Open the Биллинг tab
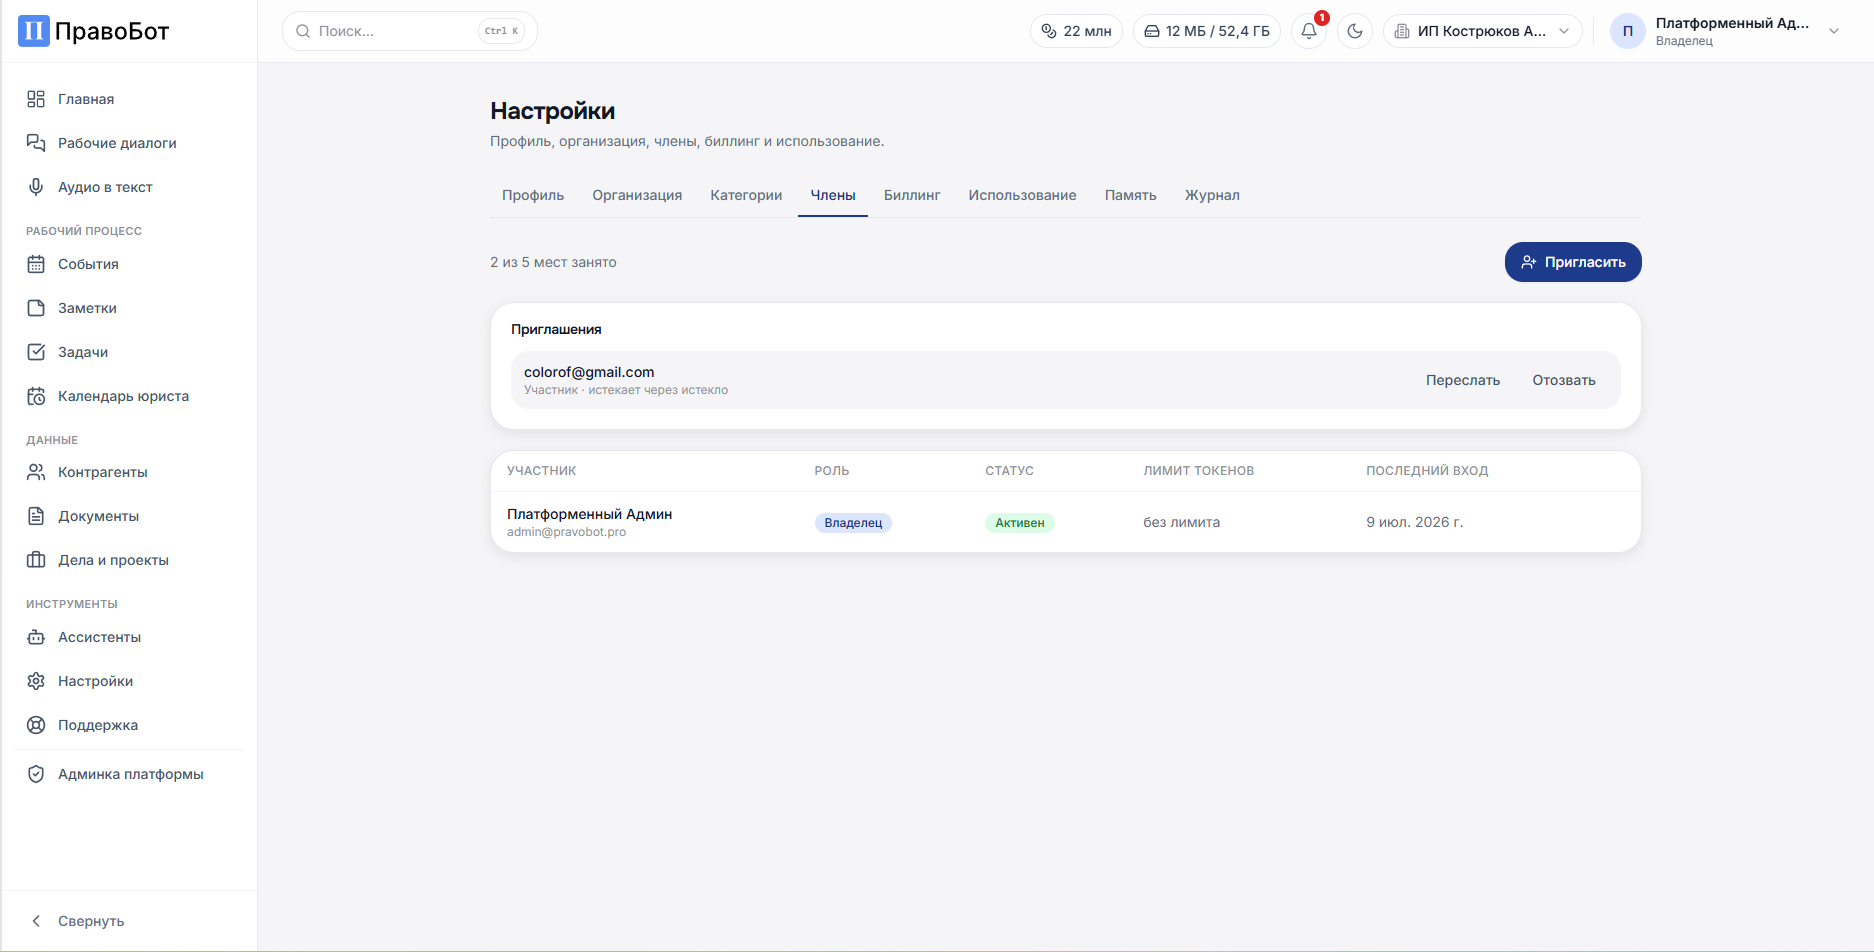Image resolution: width=1874 pixels, height=952 pixels. pos(912,195)
